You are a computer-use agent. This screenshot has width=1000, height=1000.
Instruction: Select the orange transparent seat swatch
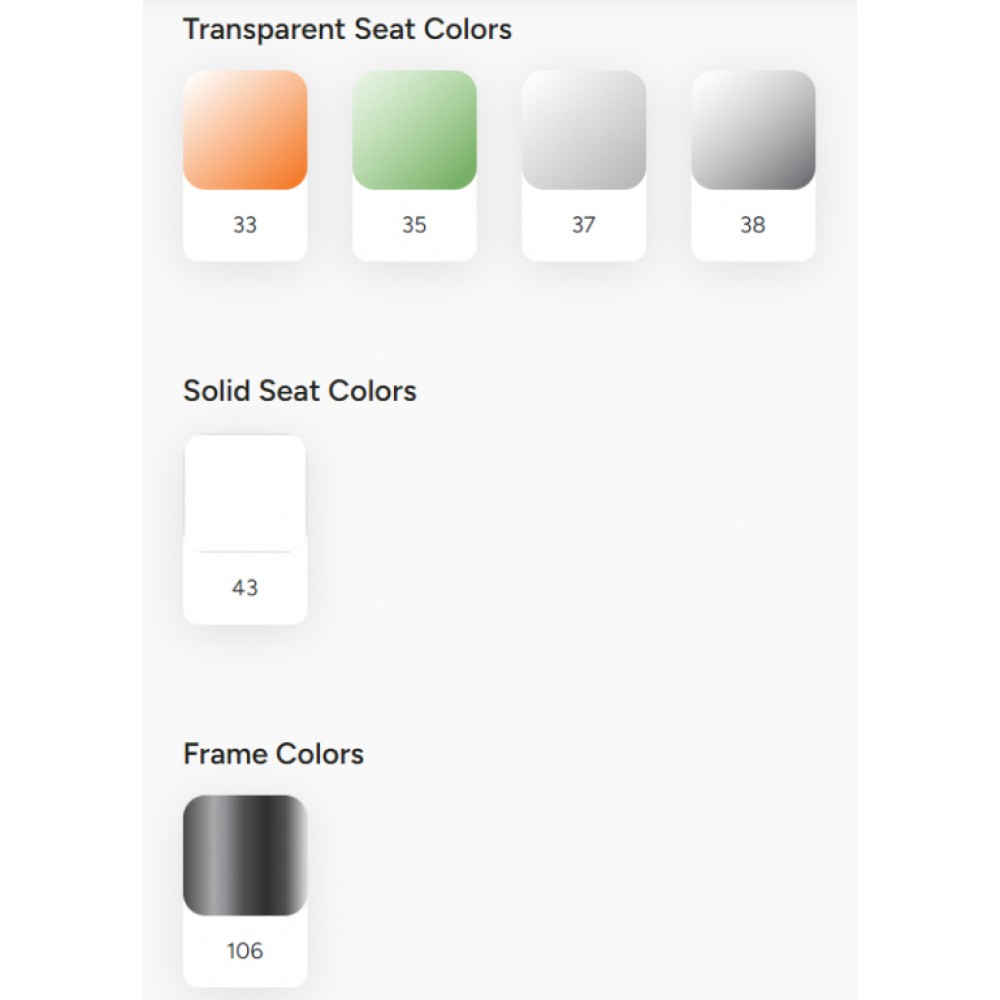[245, 130]
